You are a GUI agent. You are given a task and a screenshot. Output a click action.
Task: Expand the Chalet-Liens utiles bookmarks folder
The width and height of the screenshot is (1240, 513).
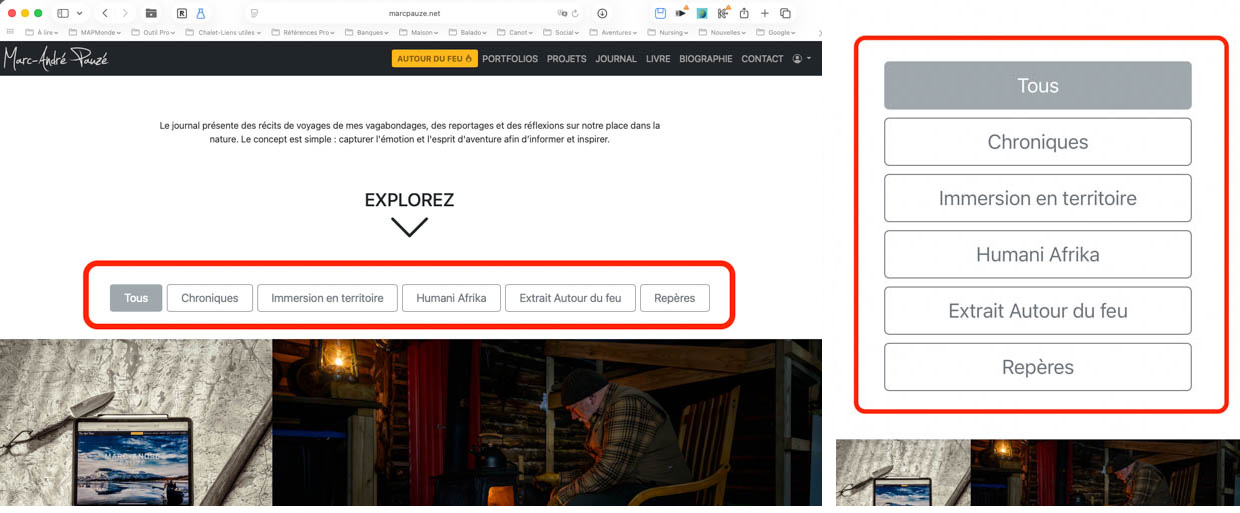225,32
